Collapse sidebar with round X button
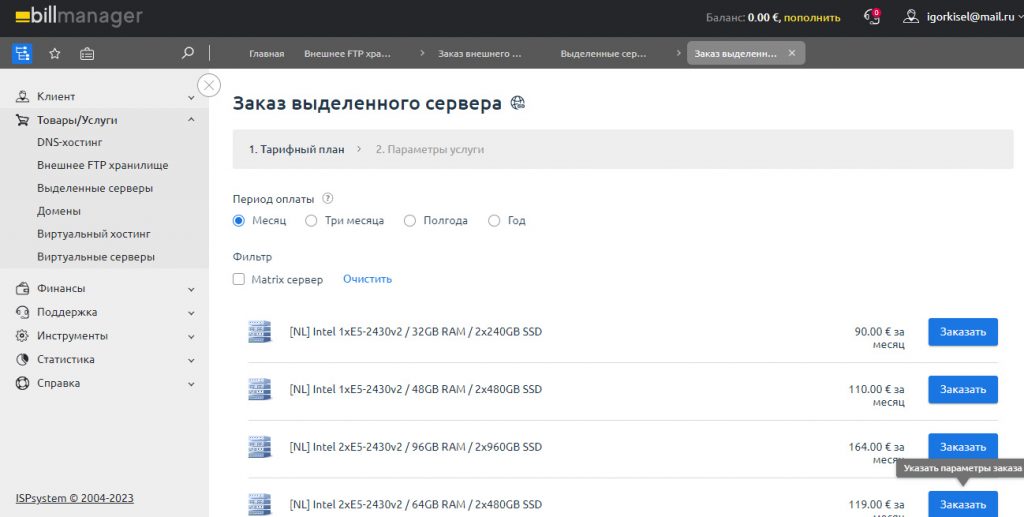1024x517 pixels. click(x=209, y=85)
